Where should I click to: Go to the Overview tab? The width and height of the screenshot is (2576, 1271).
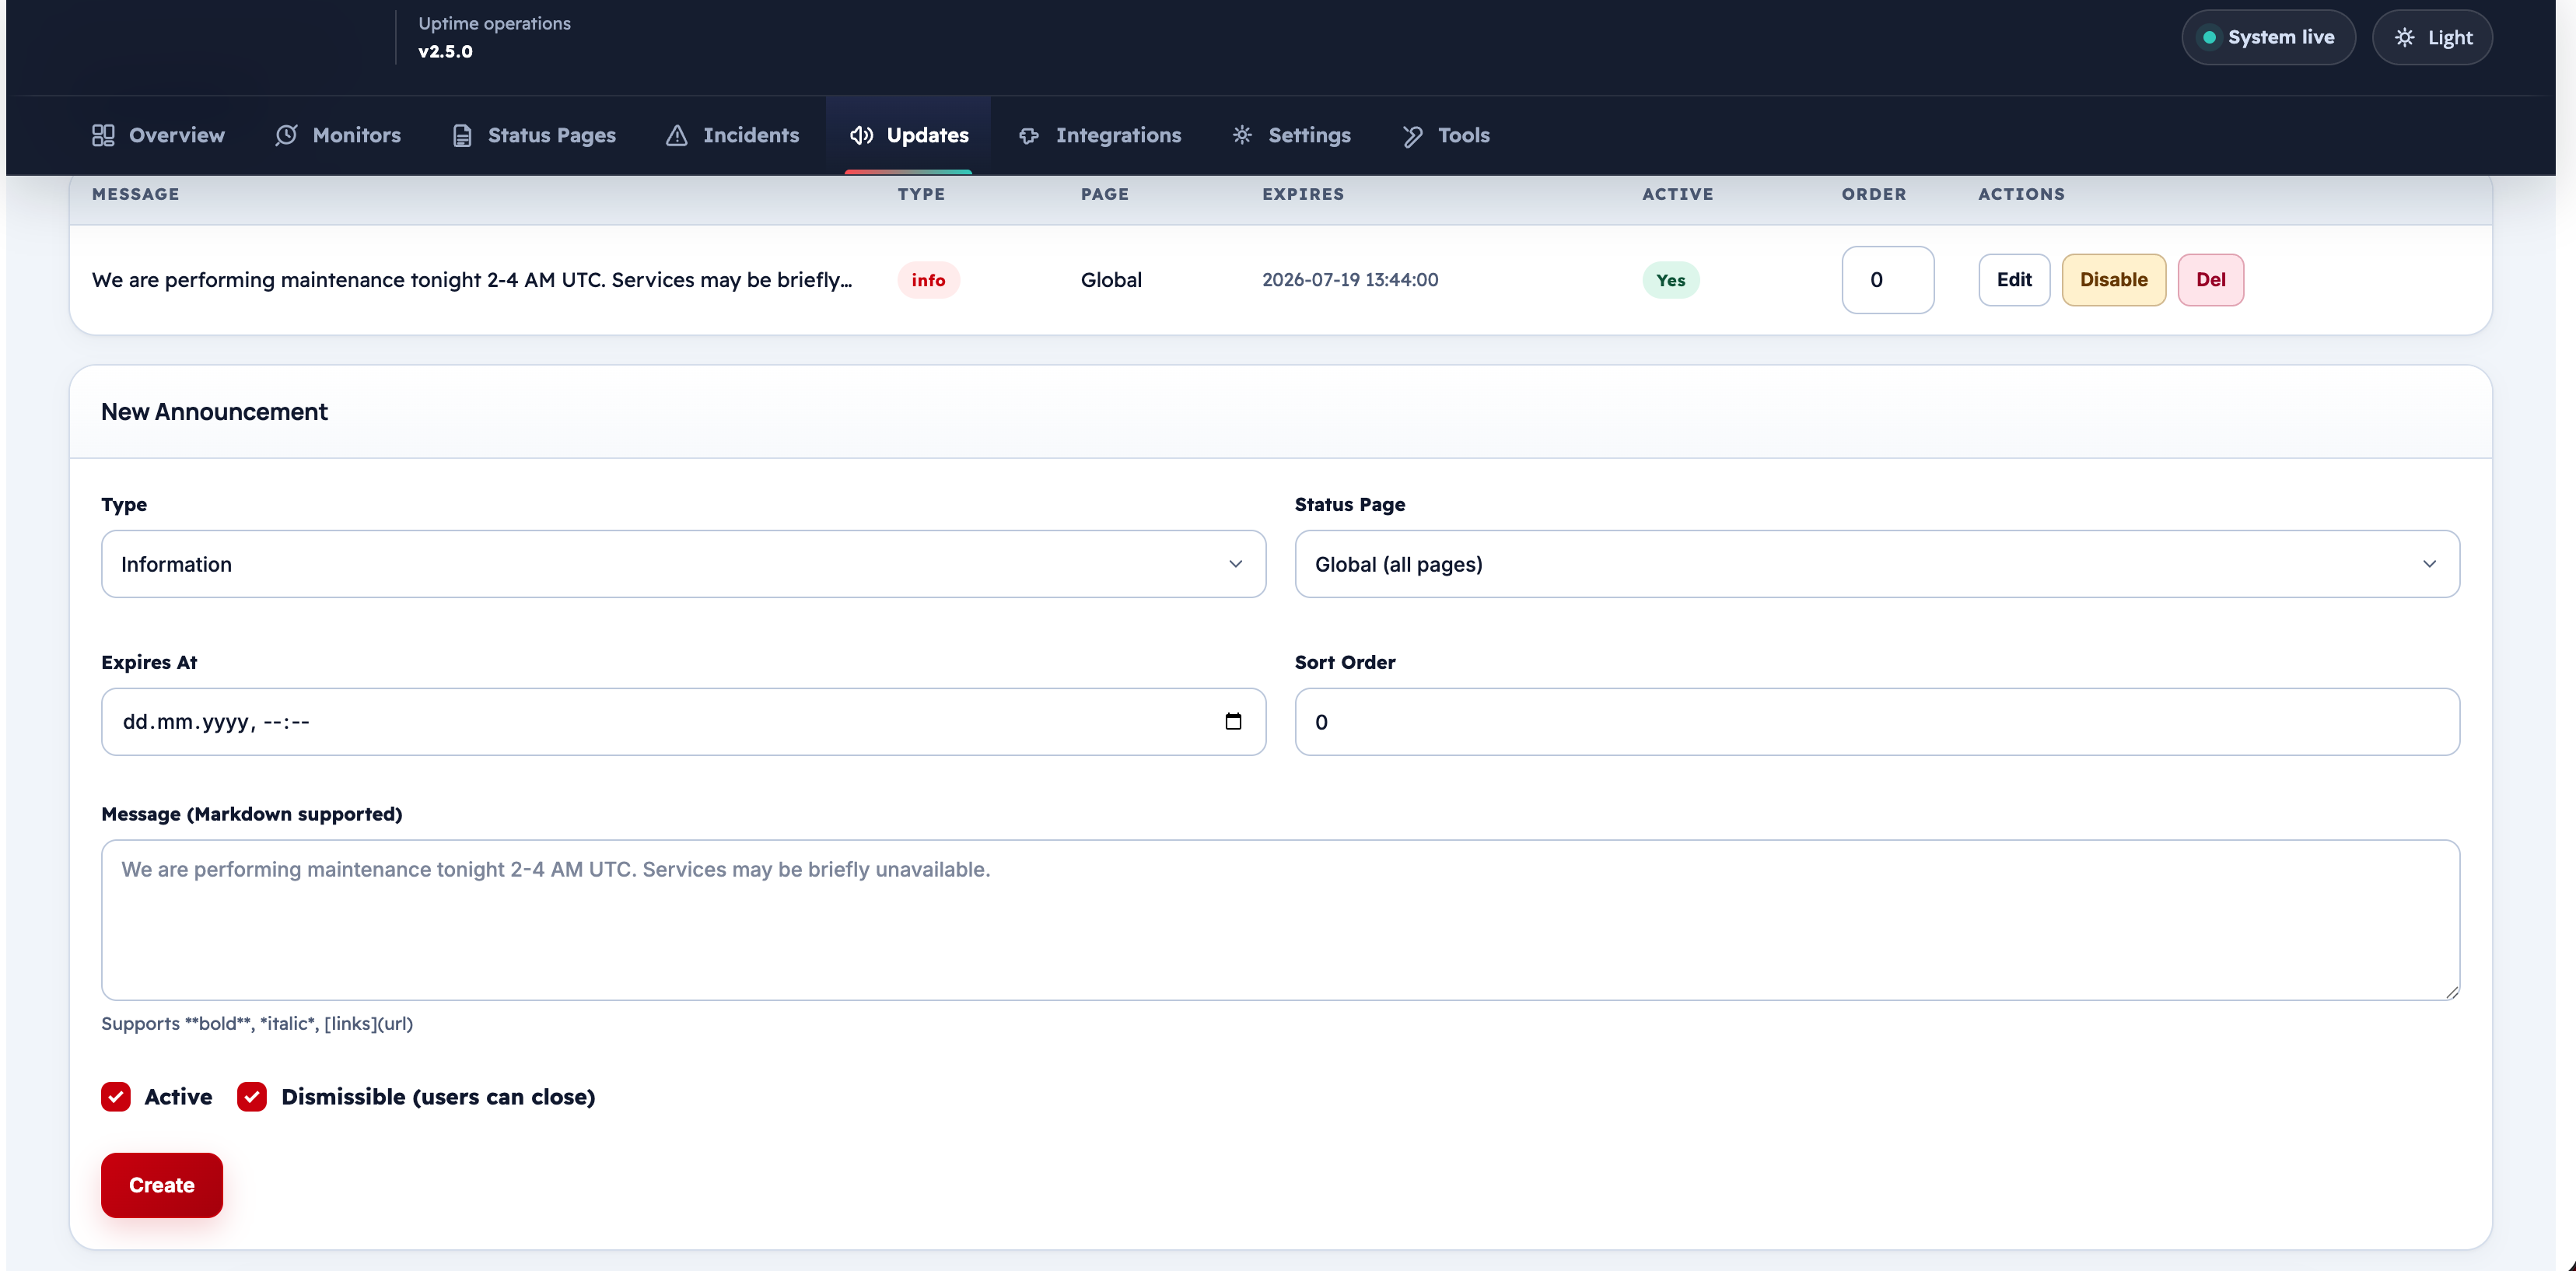(x=158, y=135)
